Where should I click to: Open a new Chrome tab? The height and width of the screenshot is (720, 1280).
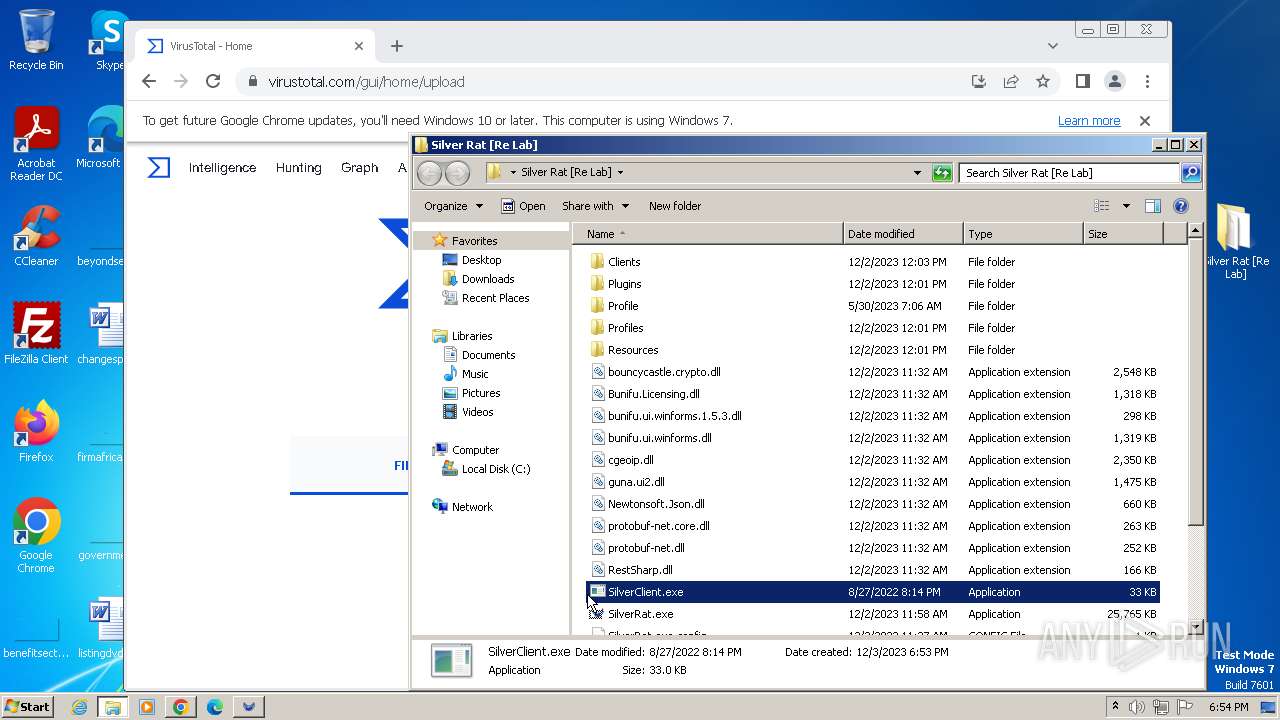397,46
